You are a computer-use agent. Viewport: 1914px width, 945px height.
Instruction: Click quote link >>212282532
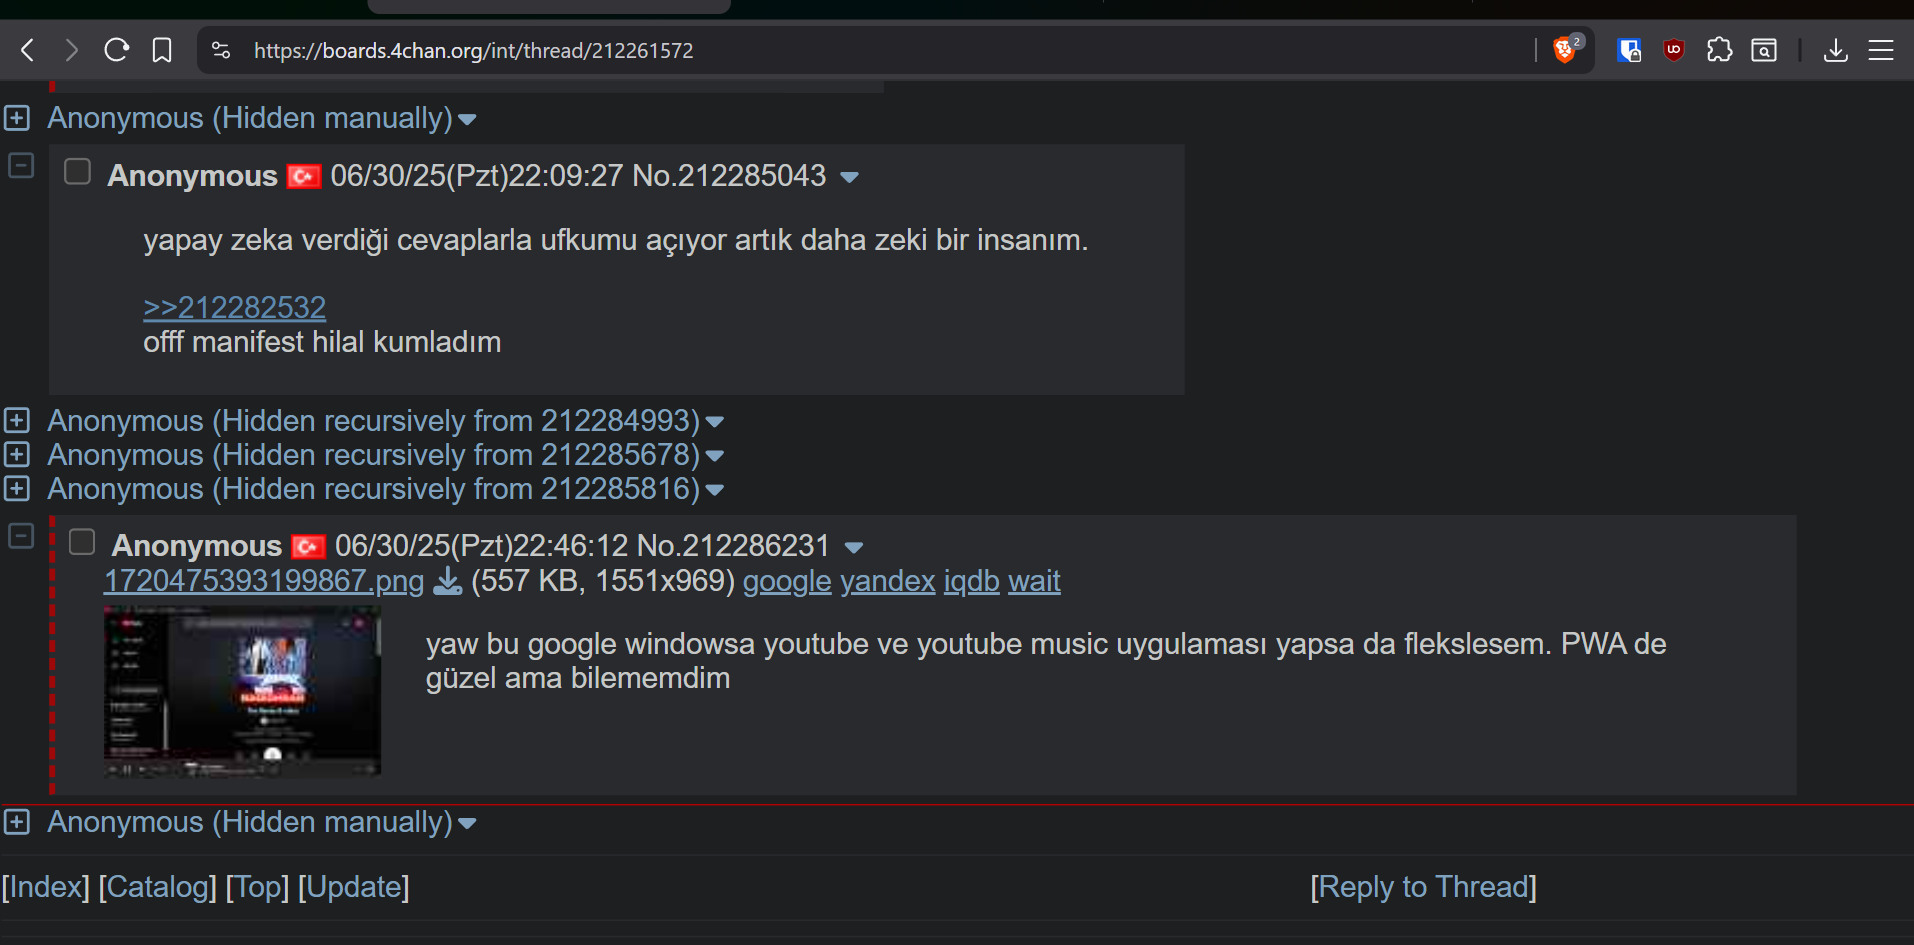pos(234,307)
